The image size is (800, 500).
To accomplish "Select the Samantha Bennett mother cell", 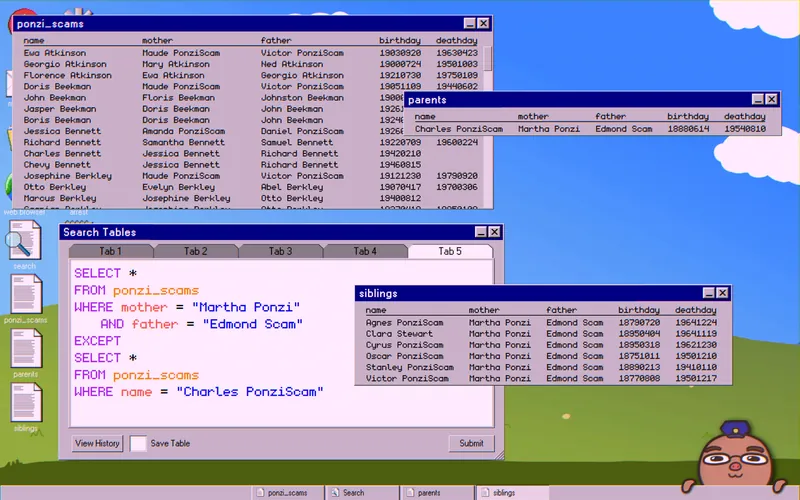I will point(183,142).
